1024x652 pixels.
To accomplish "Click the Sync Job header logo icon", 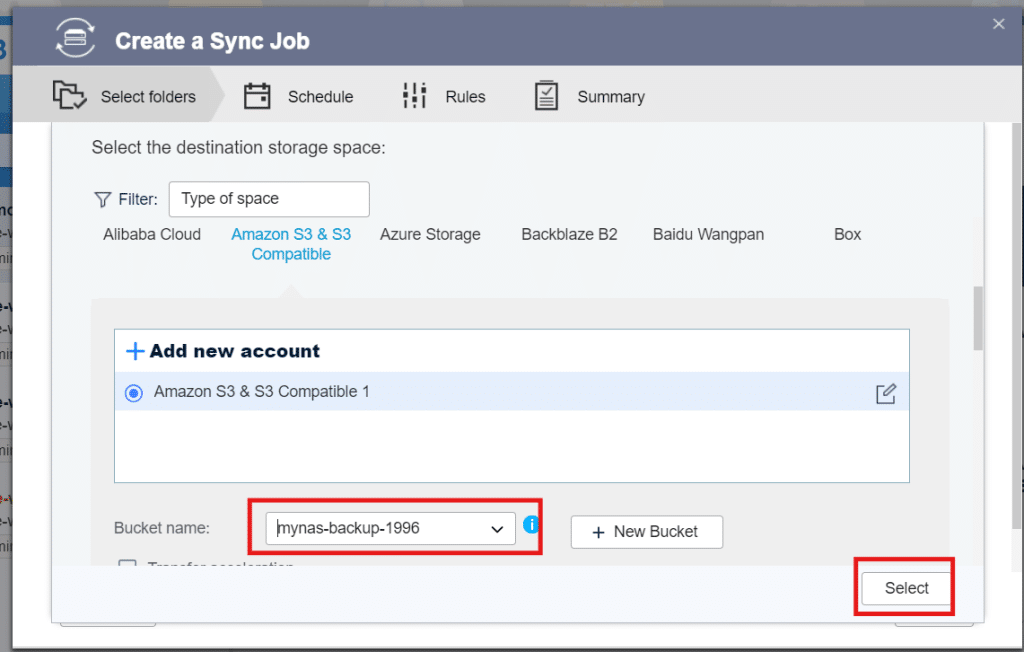I will [75, 40].
